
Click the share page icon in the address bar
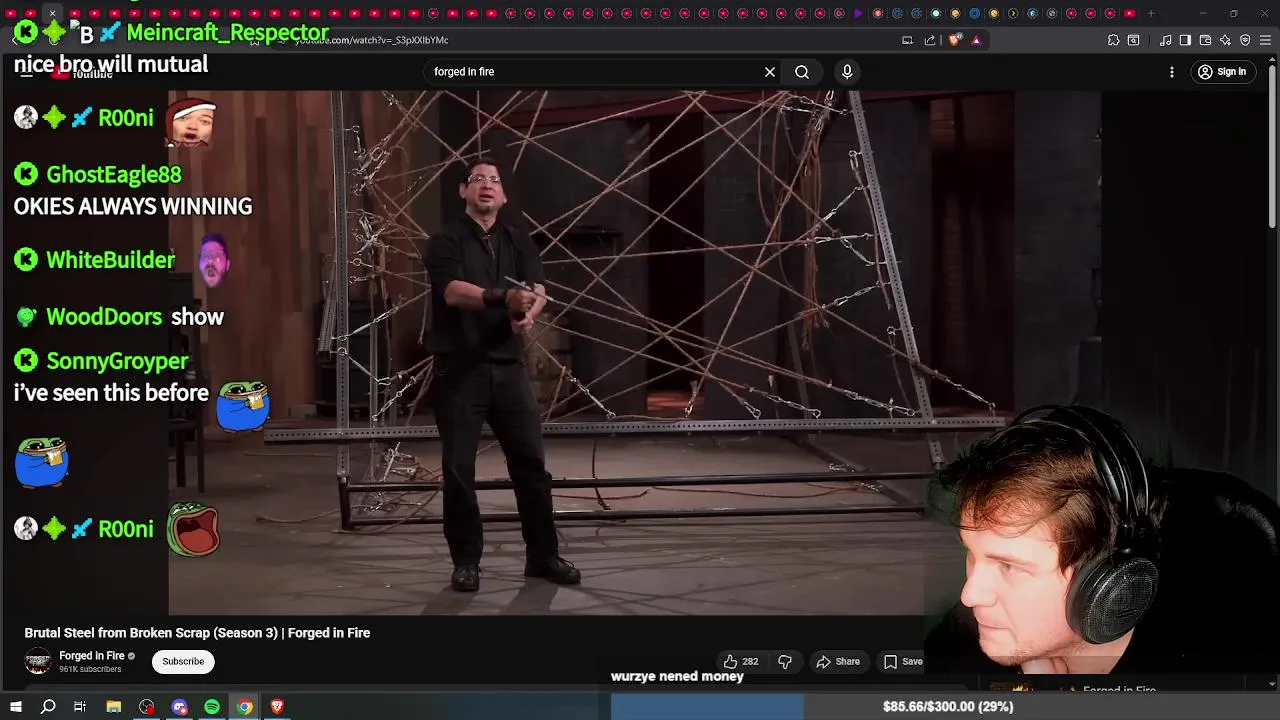click(x=930, y=40)
